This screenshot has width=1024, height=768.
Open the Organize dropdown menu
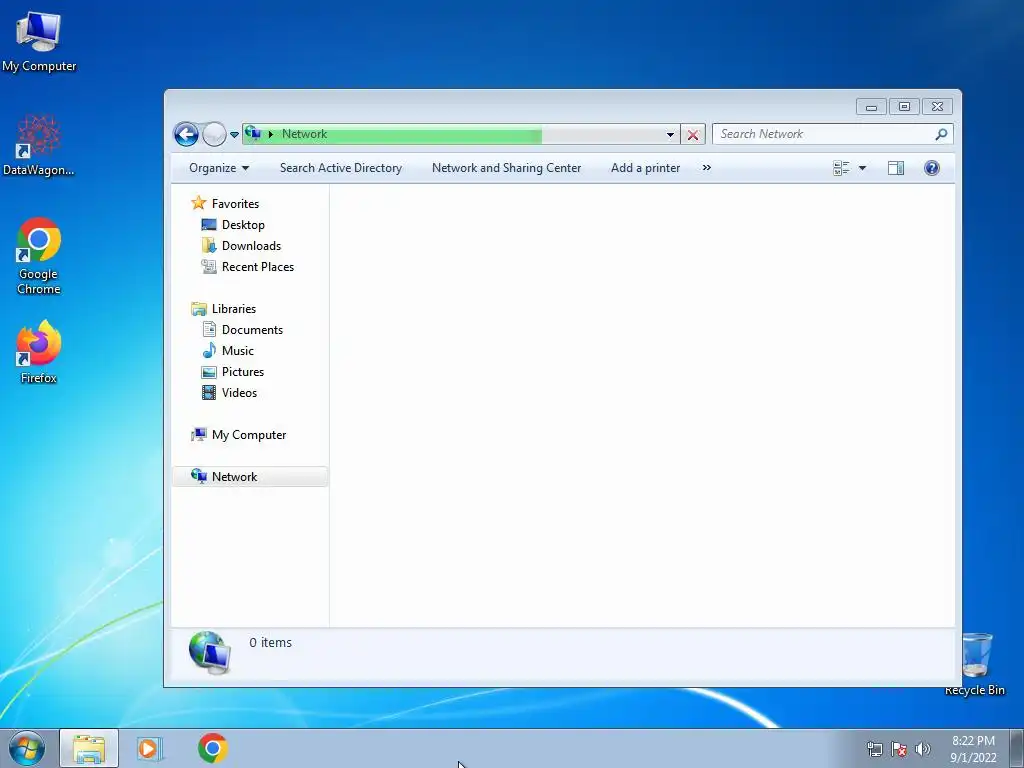click(x=219, y=168)
